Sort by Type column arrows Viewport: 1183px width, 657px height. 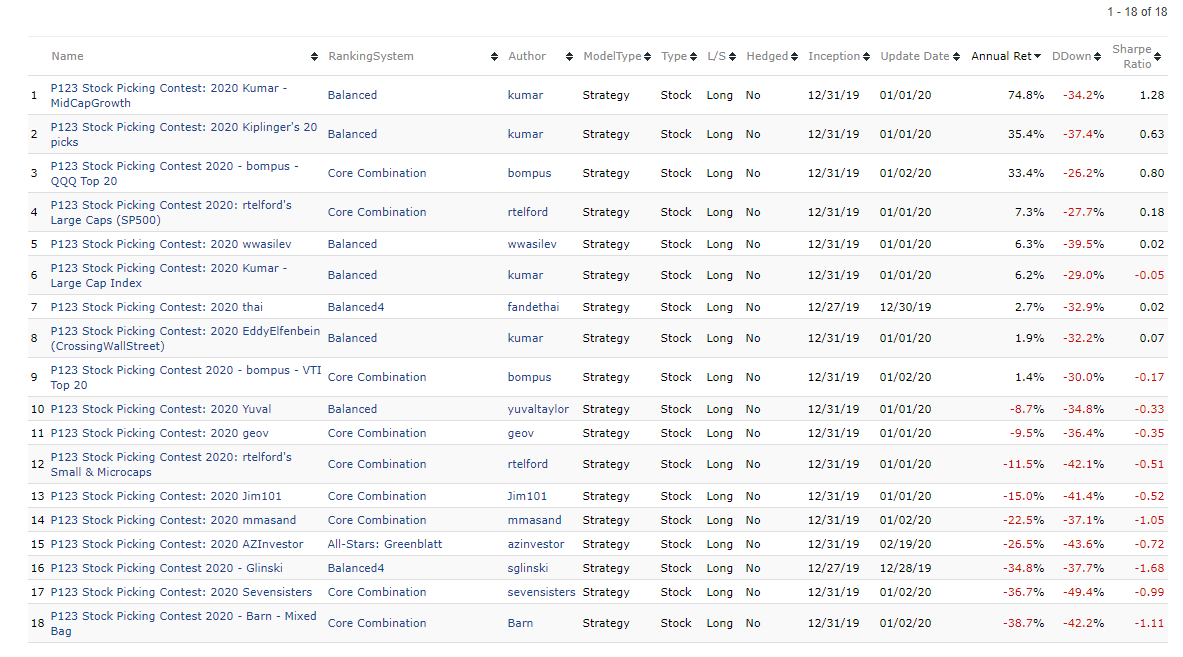pos(693,57)
